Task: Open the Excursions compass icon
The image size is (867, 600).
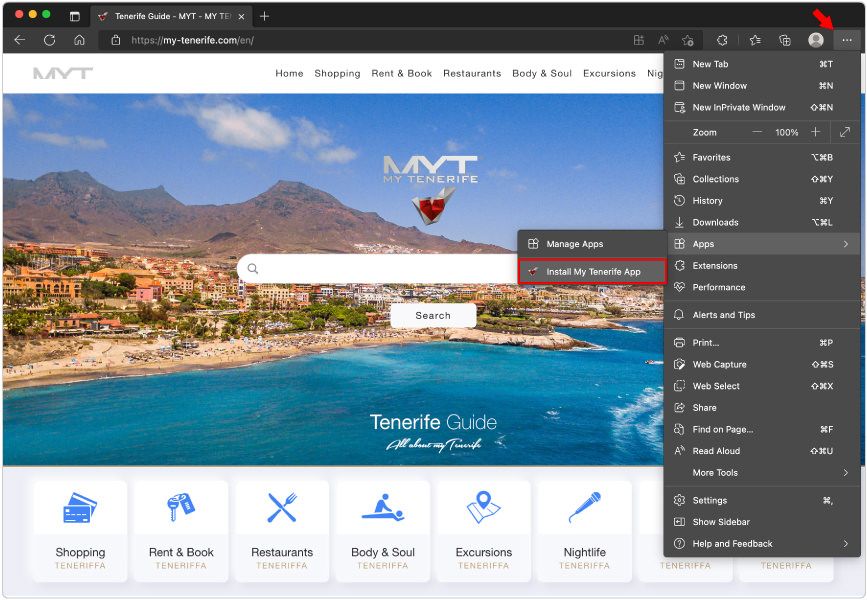Action: click(x=484, y=506)
